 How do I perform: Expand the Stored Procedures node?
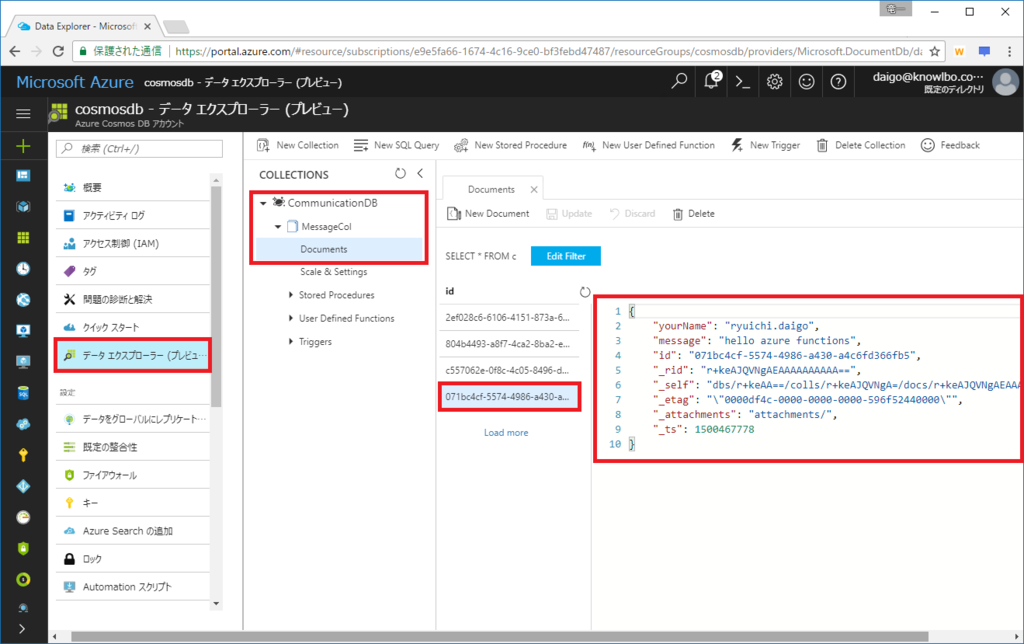click(x=291, y=295)
